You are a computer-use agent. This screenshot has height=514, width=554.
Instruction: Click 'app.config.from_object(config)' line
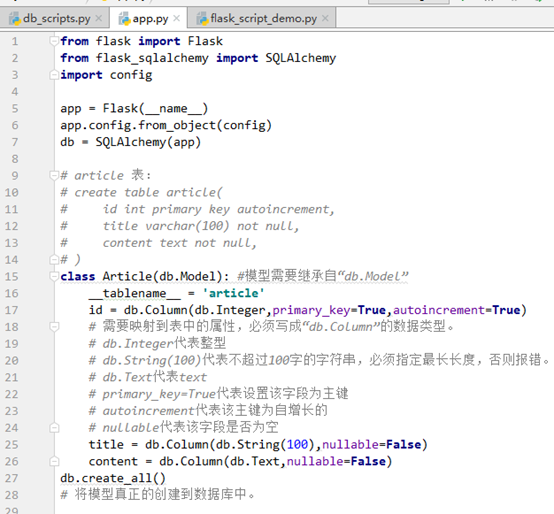coord(166,125)
